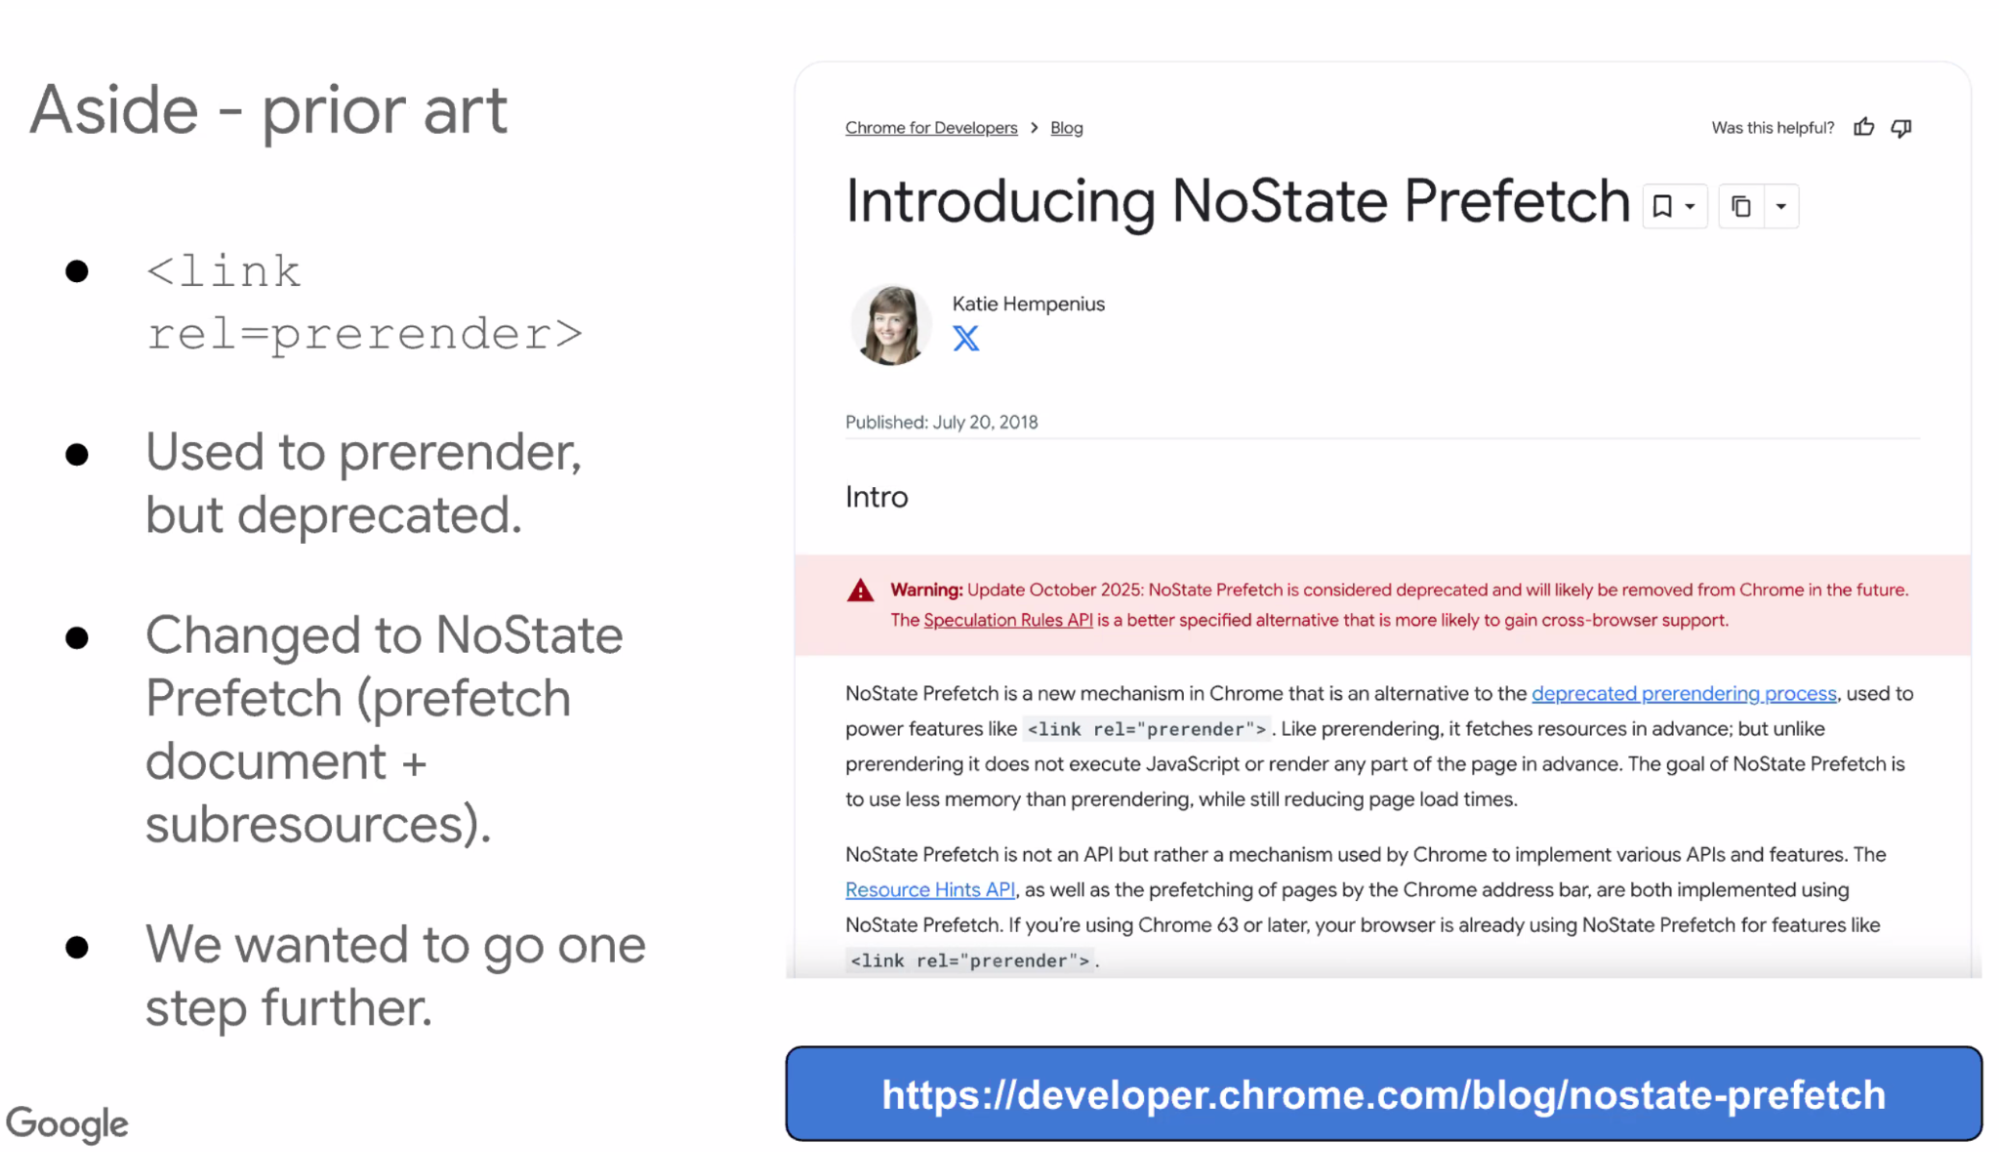1999x1152 pixels.
Task: Follow the deprecated prerendering process link
Action: (1683, 693)
